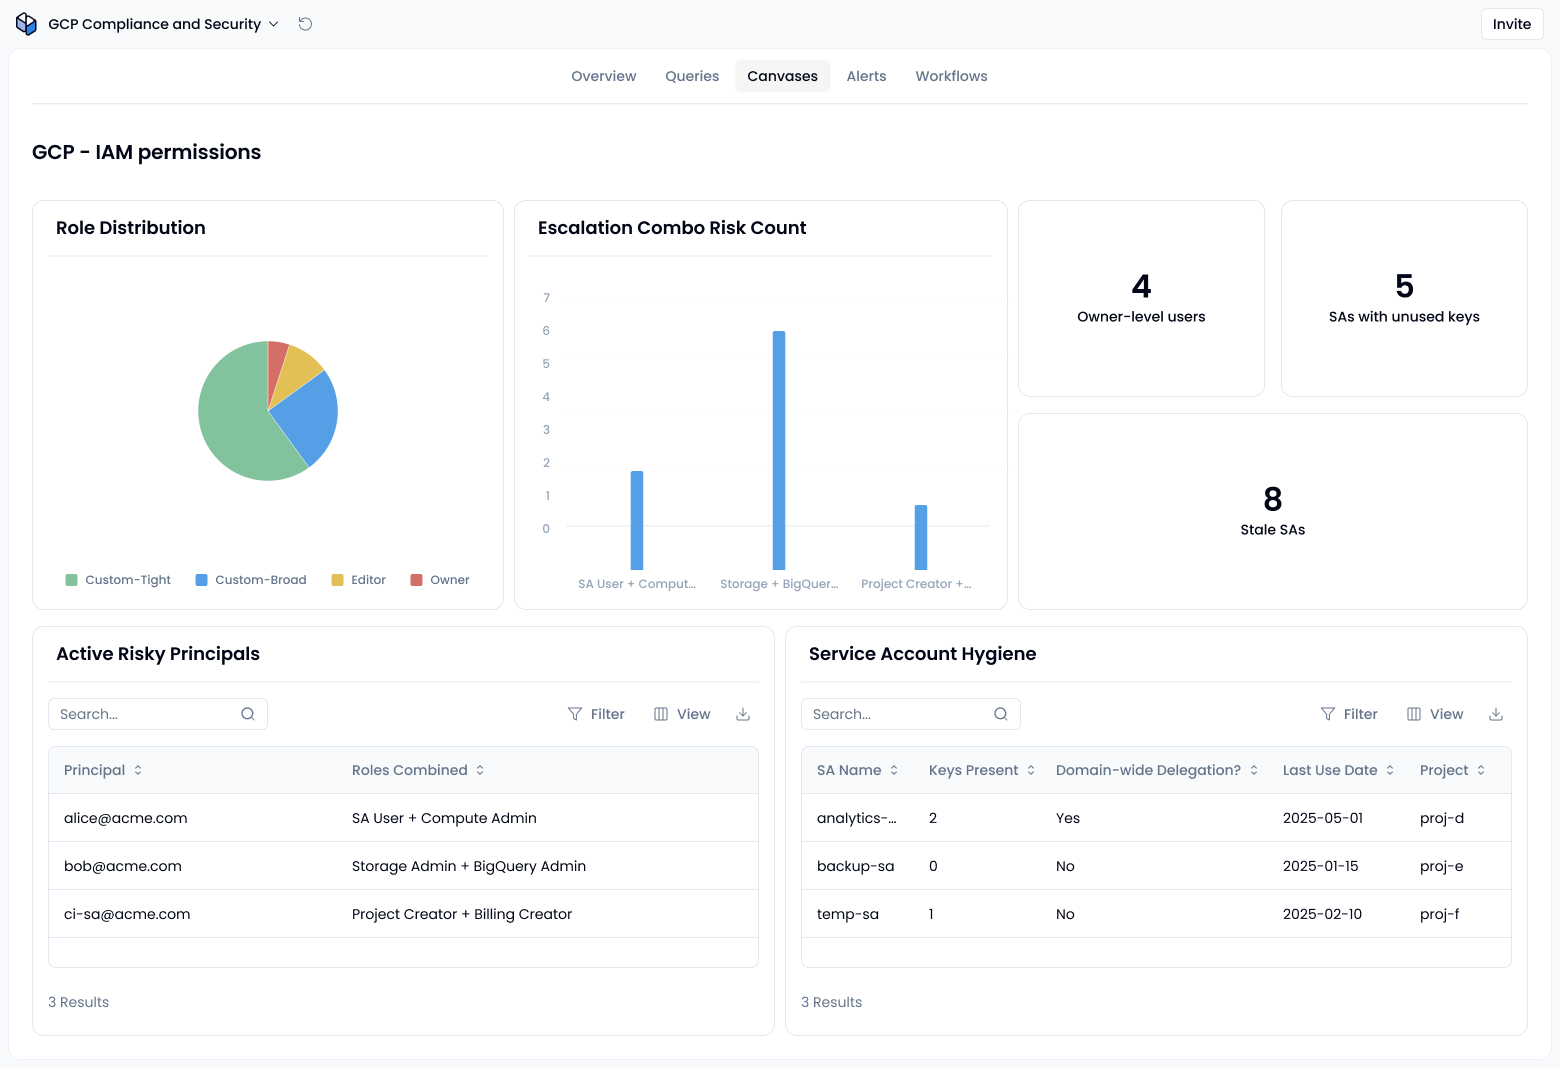Toggle Owner series in pie legend
1560x1068 pixels.
pyautogui.click(x=440, y=580)
